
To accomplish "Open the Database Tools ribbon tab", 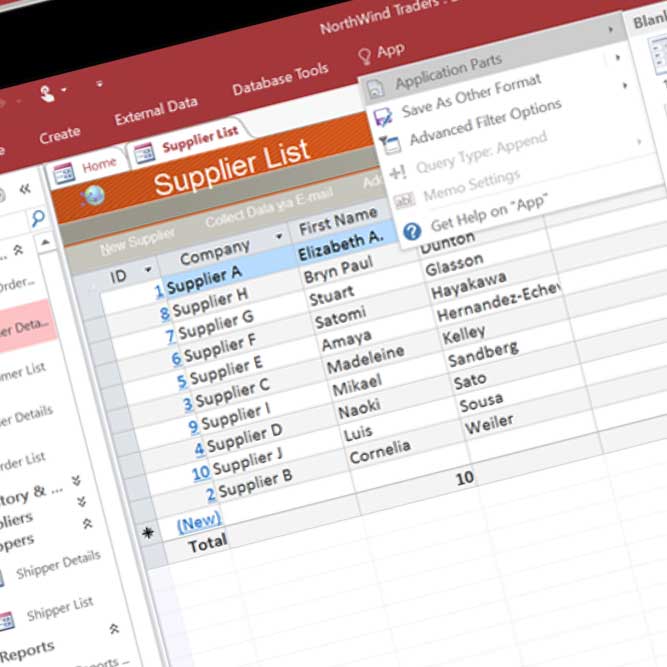I will (x=280, y=79).
